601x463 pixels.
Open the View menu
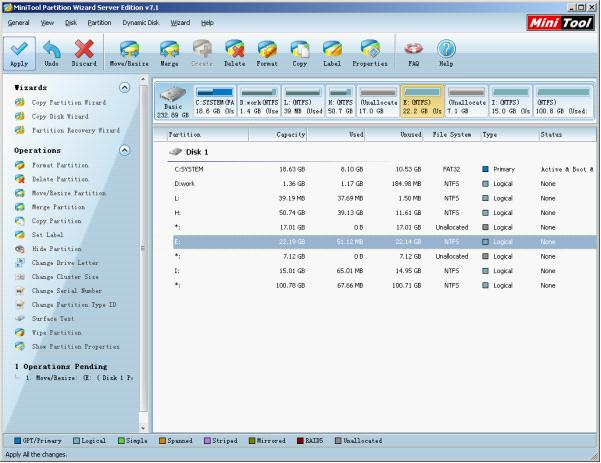pyautogui.click(x=48, y=23)
